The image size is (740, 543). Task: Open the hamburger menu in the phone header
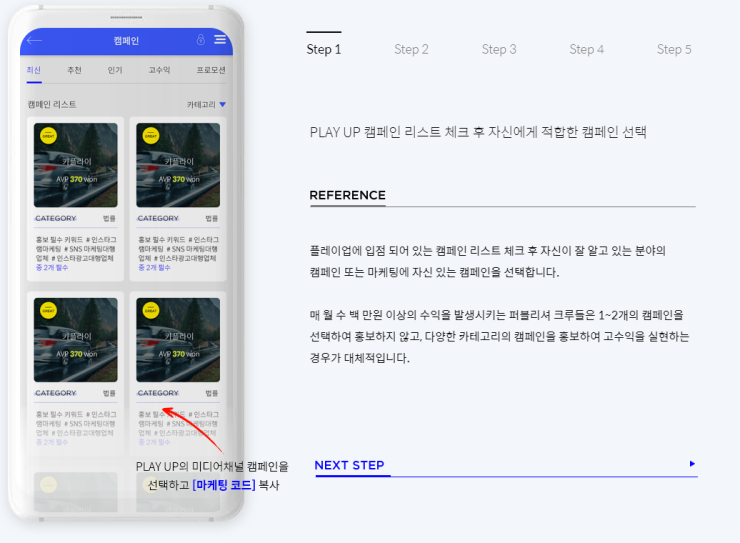tap(220, 40)
